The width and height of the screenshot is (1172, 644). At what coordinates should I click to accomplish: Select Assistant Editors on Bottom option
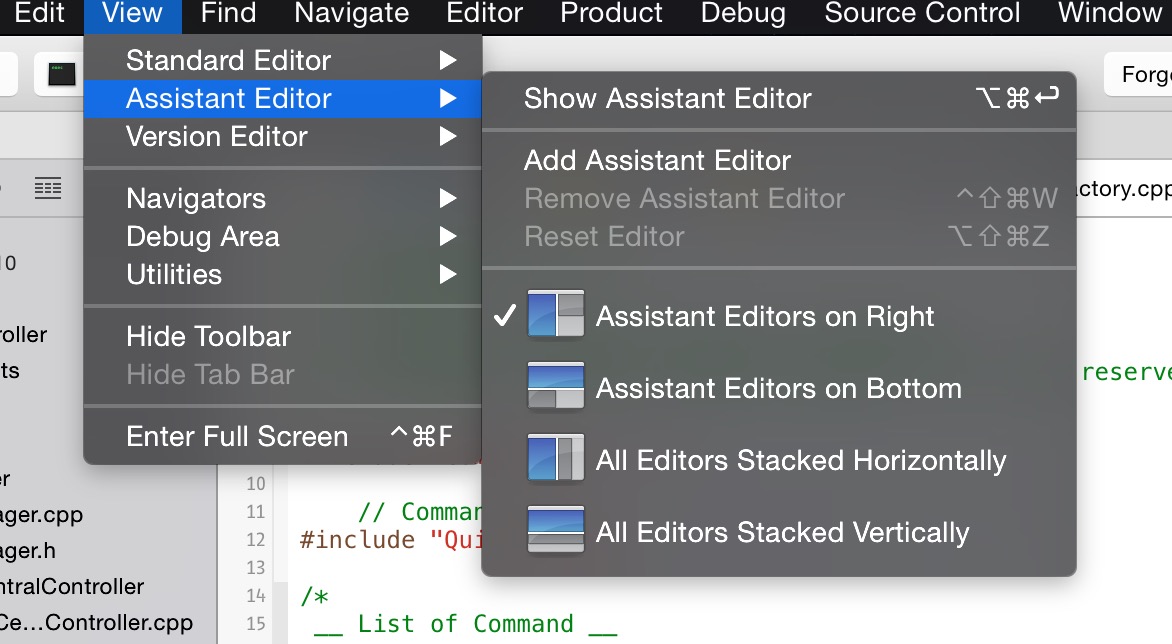pyautogui.click(x=778, y=388)
